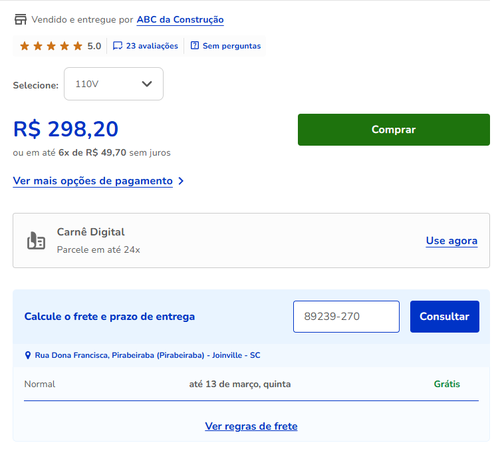
Task: Open Ver regras de frete link
Action: (x=251, y=426)
